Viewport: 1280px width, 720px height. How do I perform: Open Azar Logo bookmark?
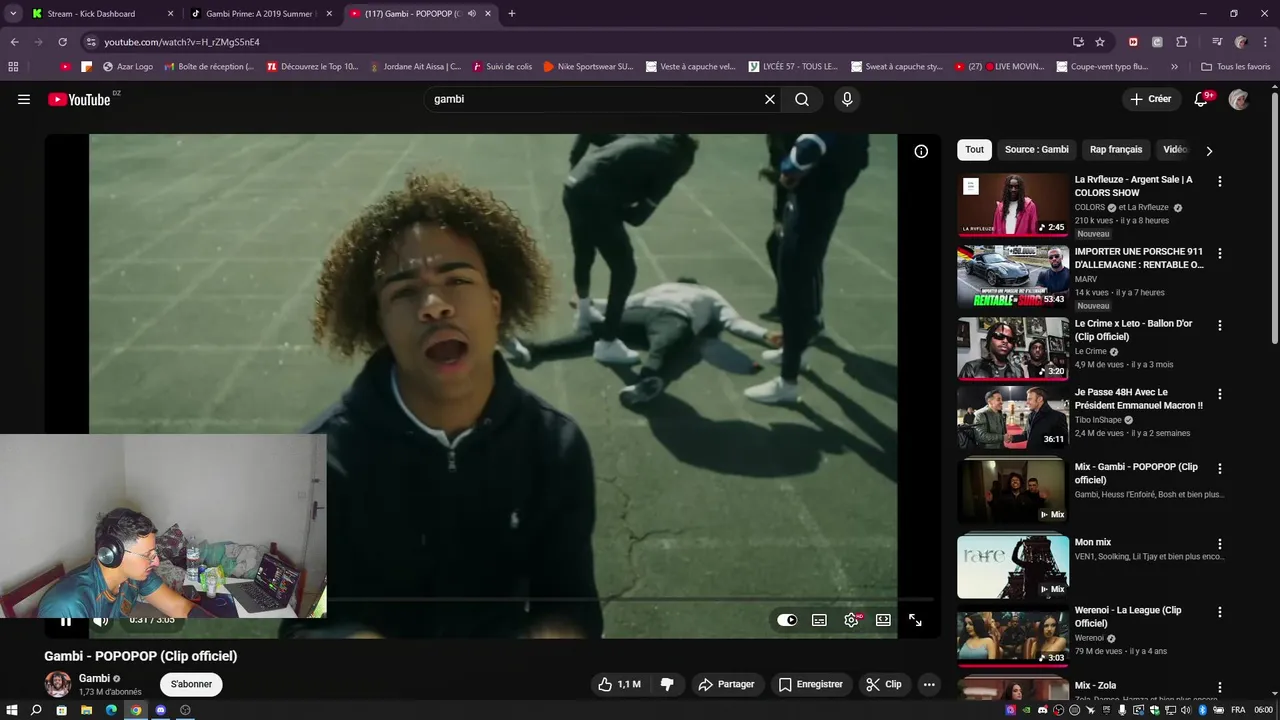[128, 67]
